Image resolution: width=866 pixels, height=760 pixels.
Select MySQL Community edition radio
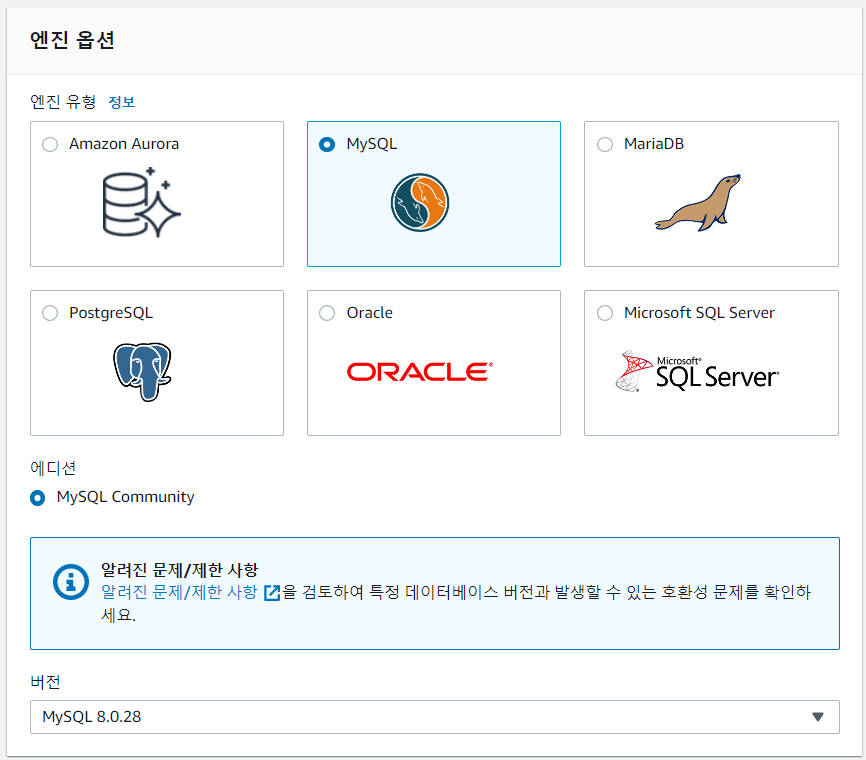point(38,498)
